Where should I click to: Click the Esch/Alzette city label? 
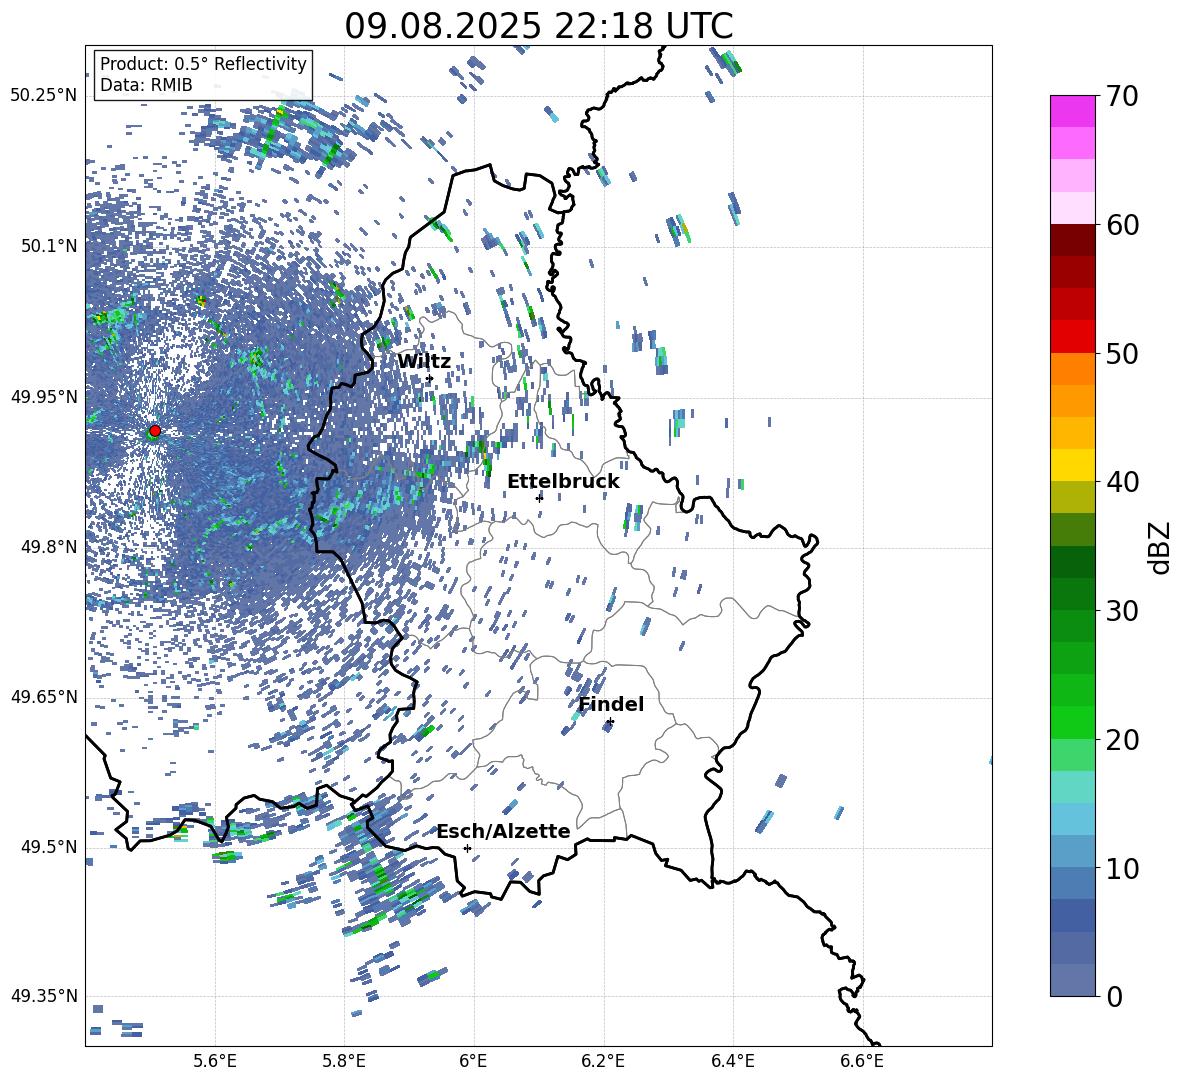(504, 832)
